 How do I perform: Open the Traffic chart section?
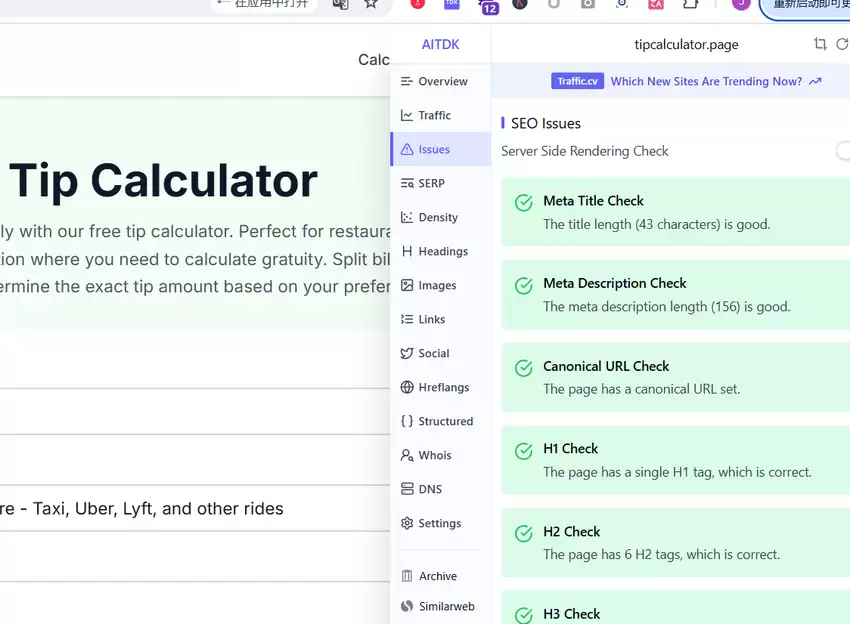[x=440, y=115]
